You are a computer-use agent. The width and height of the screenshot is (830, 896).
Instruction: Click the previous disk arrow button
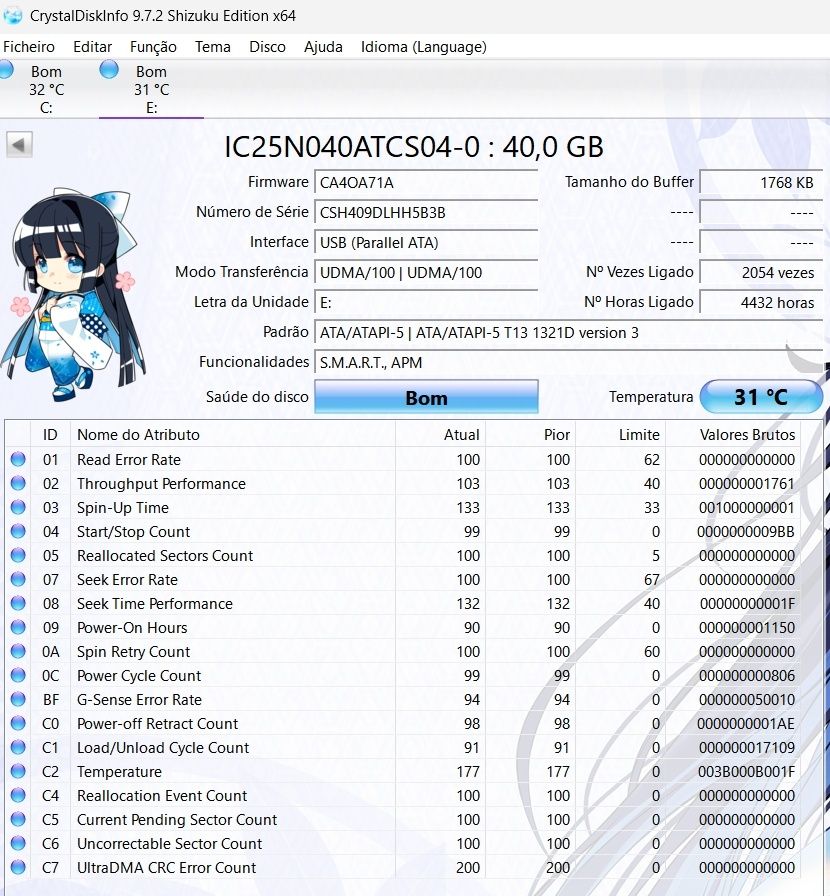pyautogui.click(x=19, y=144)
